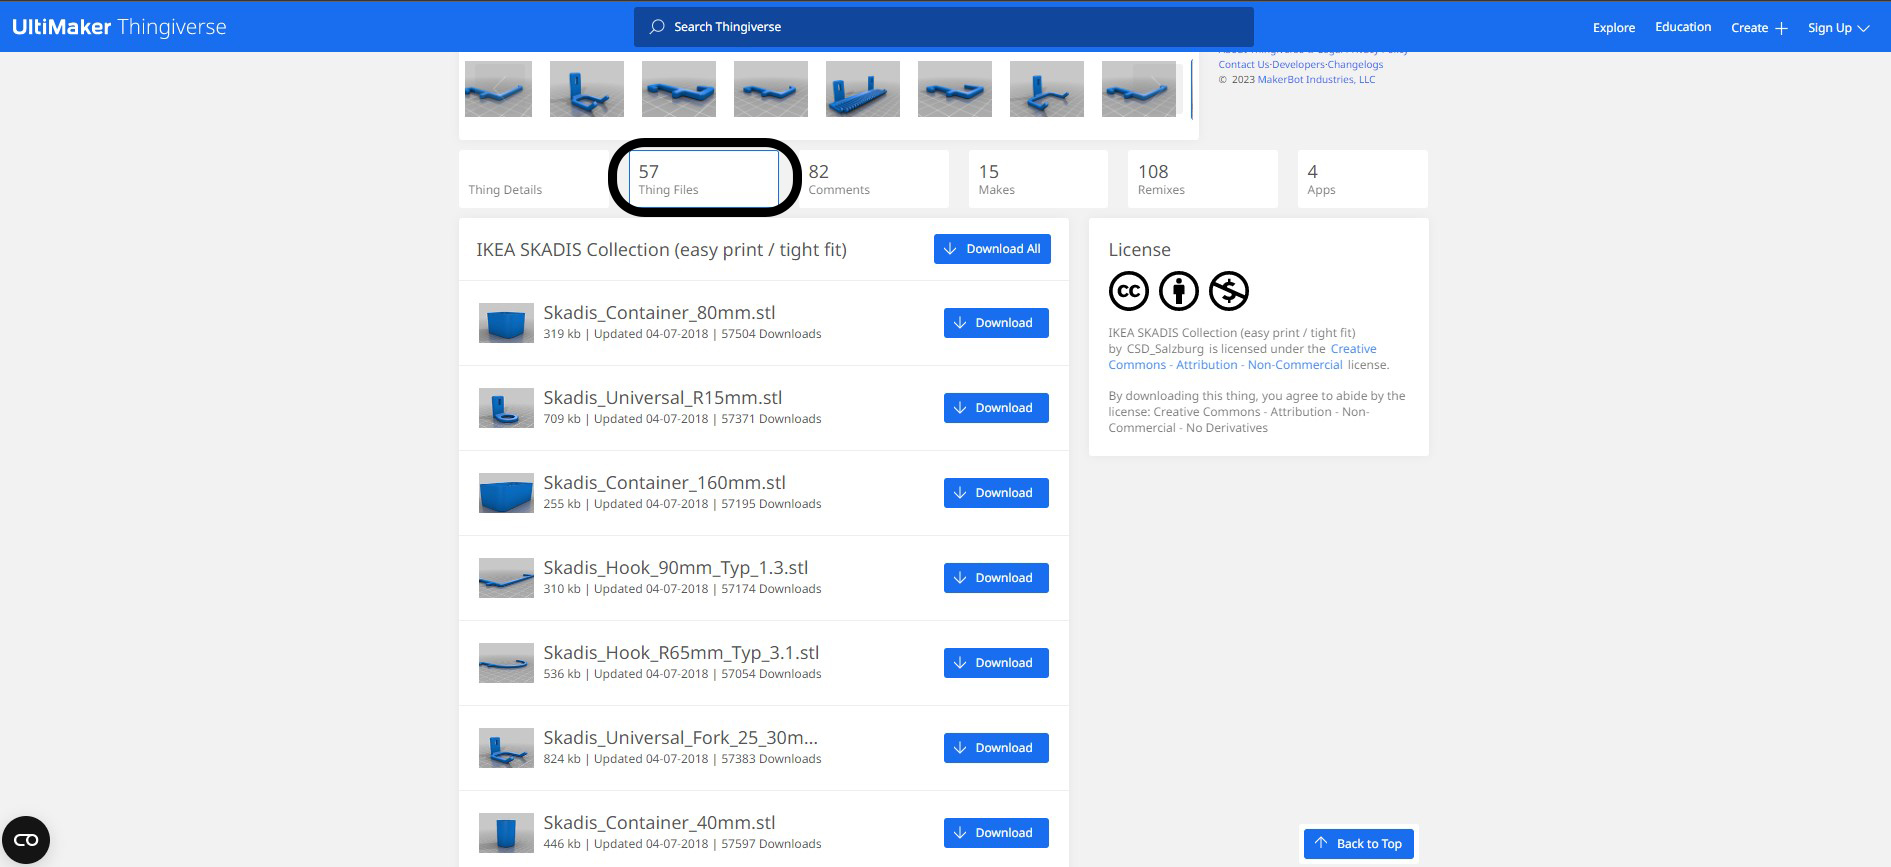The image size is (1891, 867).
Task: Click the '57371 Downloads' count text
Action: pyautogui.click(x=771, y=419)
